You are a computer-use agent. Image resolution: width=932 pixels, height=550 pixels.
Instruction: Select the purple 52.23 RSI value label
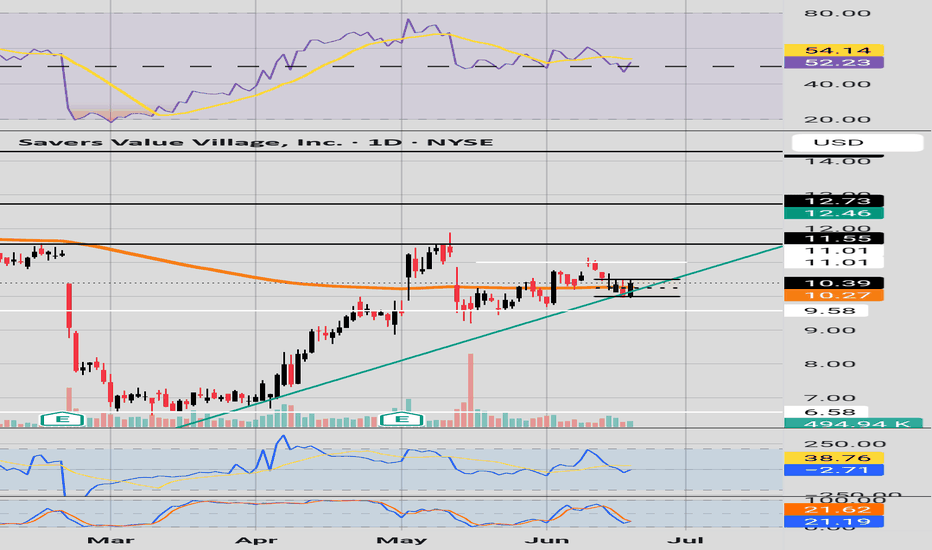point(834,62)
